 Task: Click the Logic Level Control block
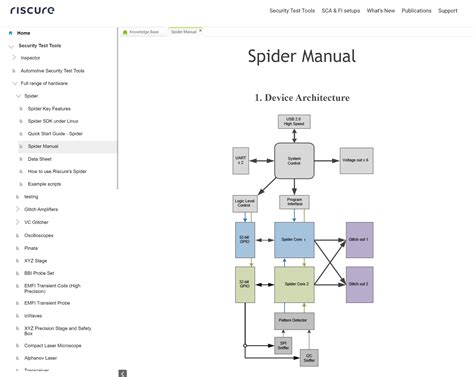pos(245,204)
